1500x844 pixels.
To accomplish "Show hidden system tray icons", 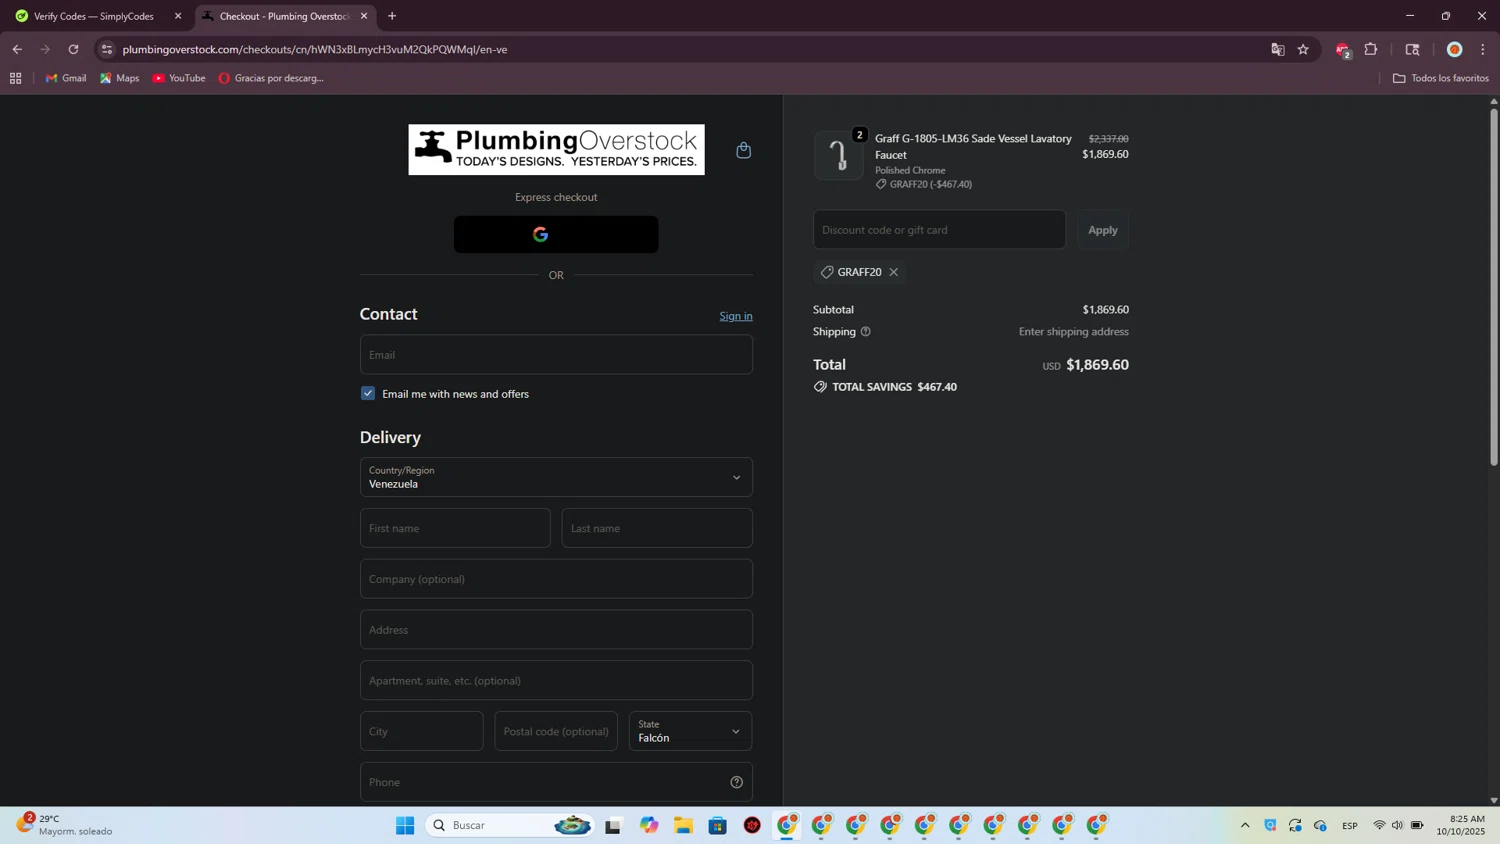I will click(1245, 825).
